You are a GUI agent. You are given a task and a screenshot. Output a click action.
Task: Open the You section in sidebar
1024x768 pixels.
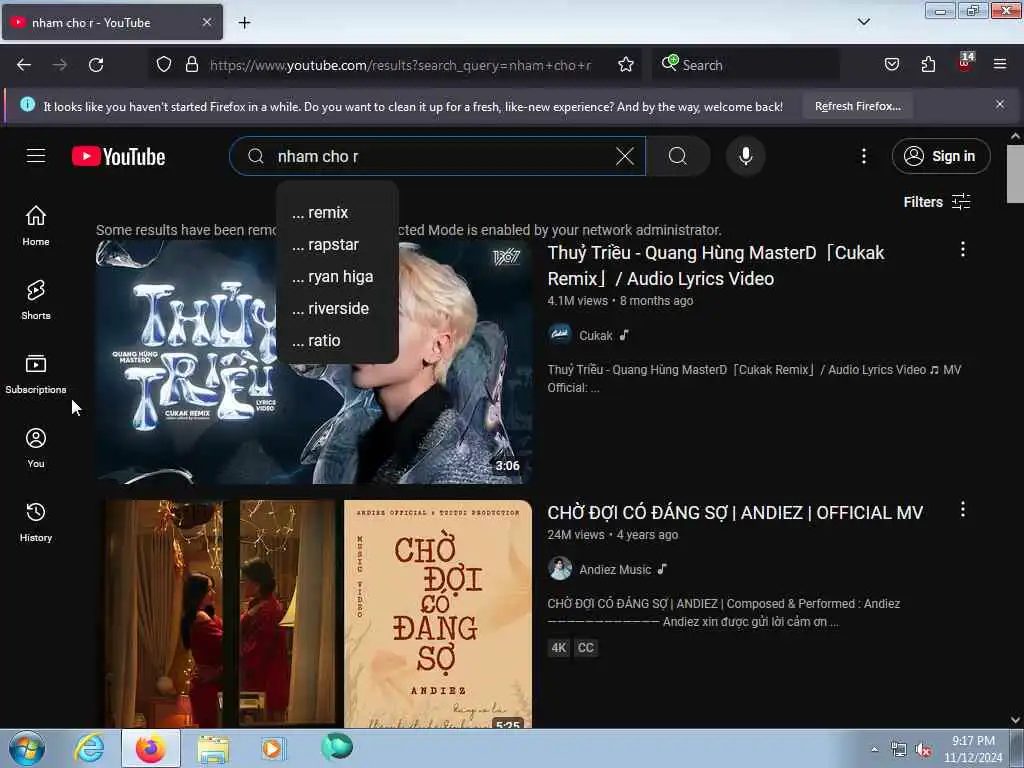tap(36, 448)
